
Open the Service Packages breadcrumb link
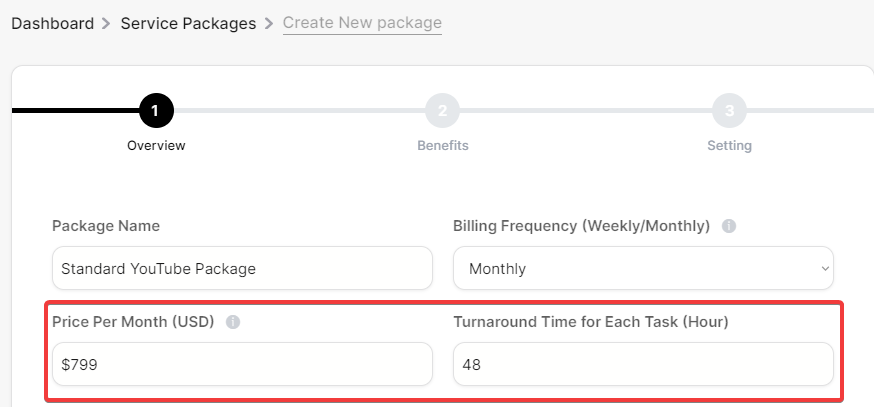pyautogui.click(x=188, y=23)
